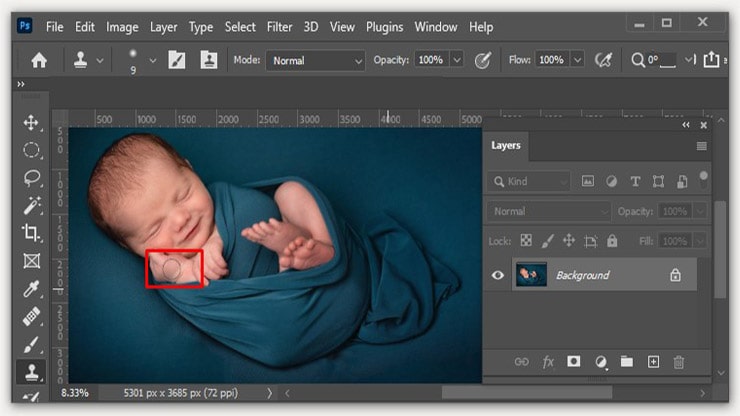Select the Healing Brush tool
This screenshot has width=740, height=416.
pyautogui.click(x=31, y=316)
